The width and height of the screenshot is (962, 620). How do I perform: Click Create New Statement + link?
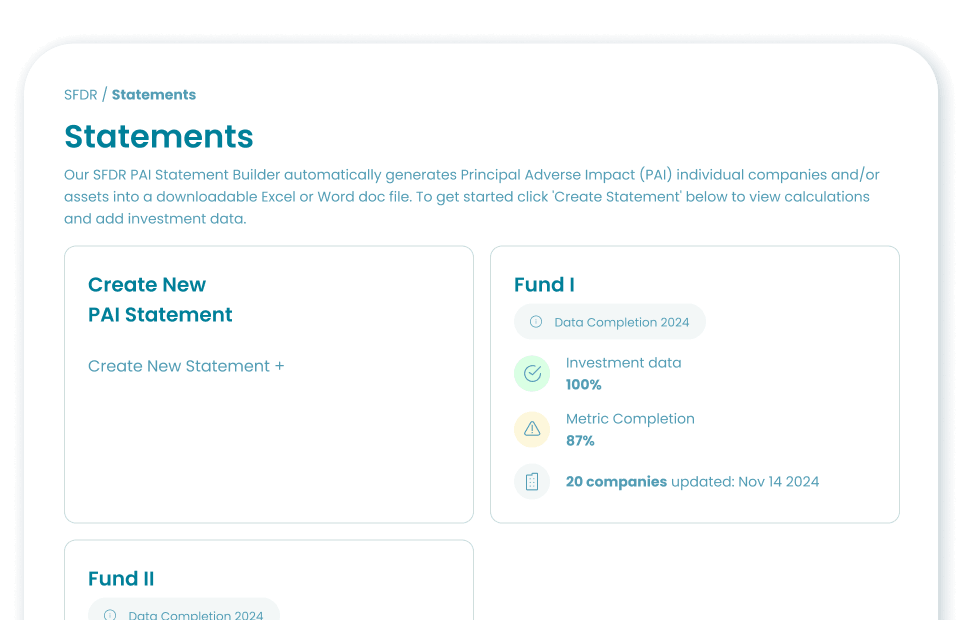(x=186, y=366)
